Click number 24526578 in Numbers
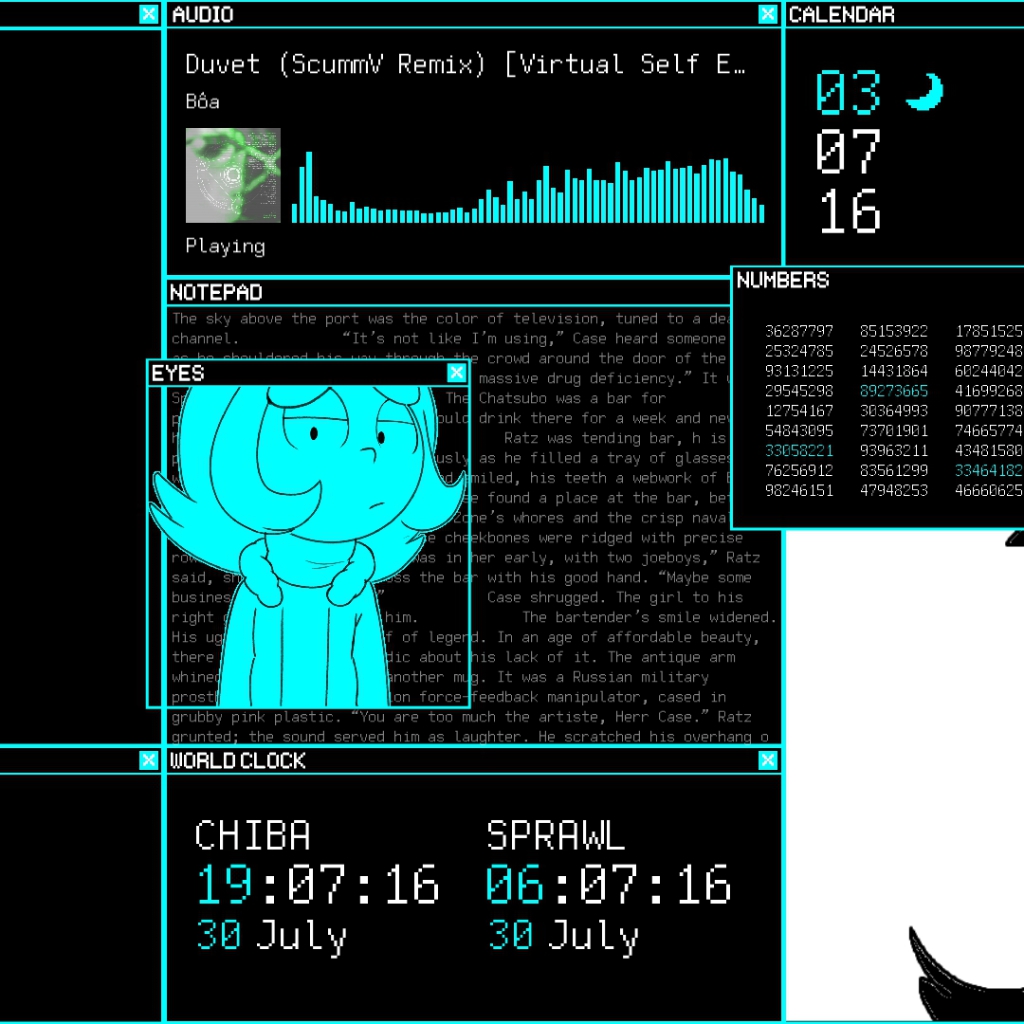Viewport: 1024px width, 1024px height. point(893,351)
